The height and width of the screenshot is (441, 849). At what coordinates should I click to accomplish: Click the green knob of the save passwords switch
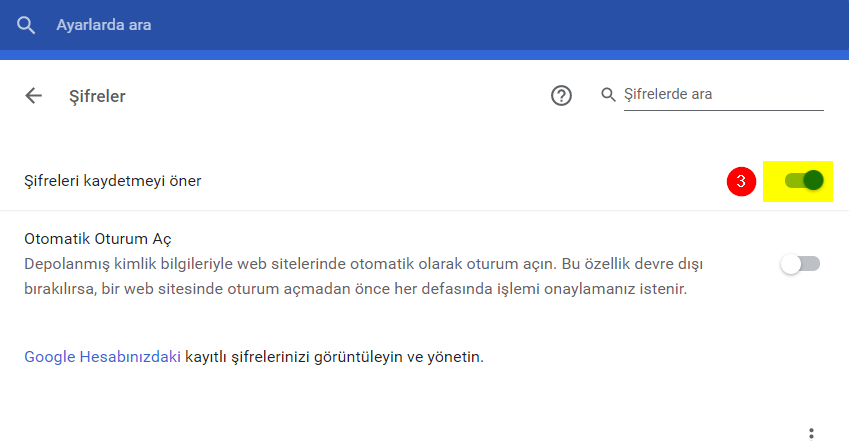click(813, 180)
